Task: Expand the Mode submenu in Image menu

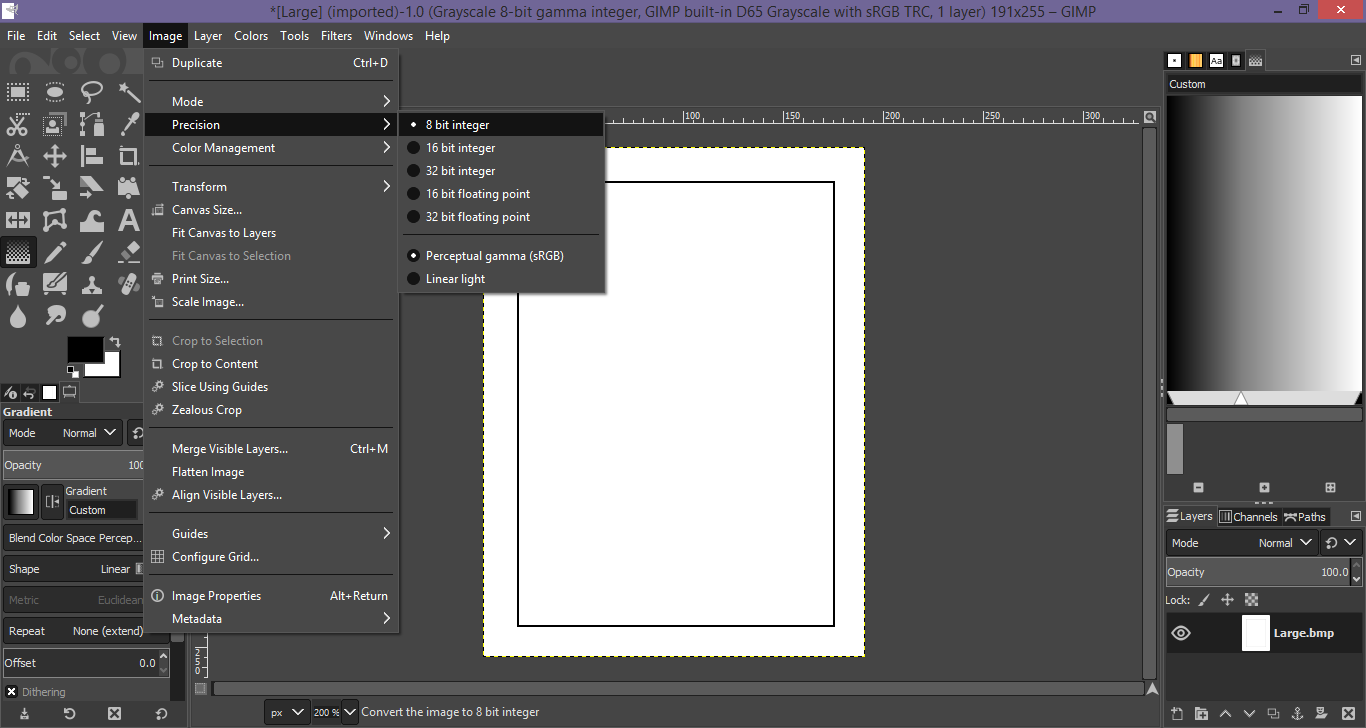Action: point(271,102)
